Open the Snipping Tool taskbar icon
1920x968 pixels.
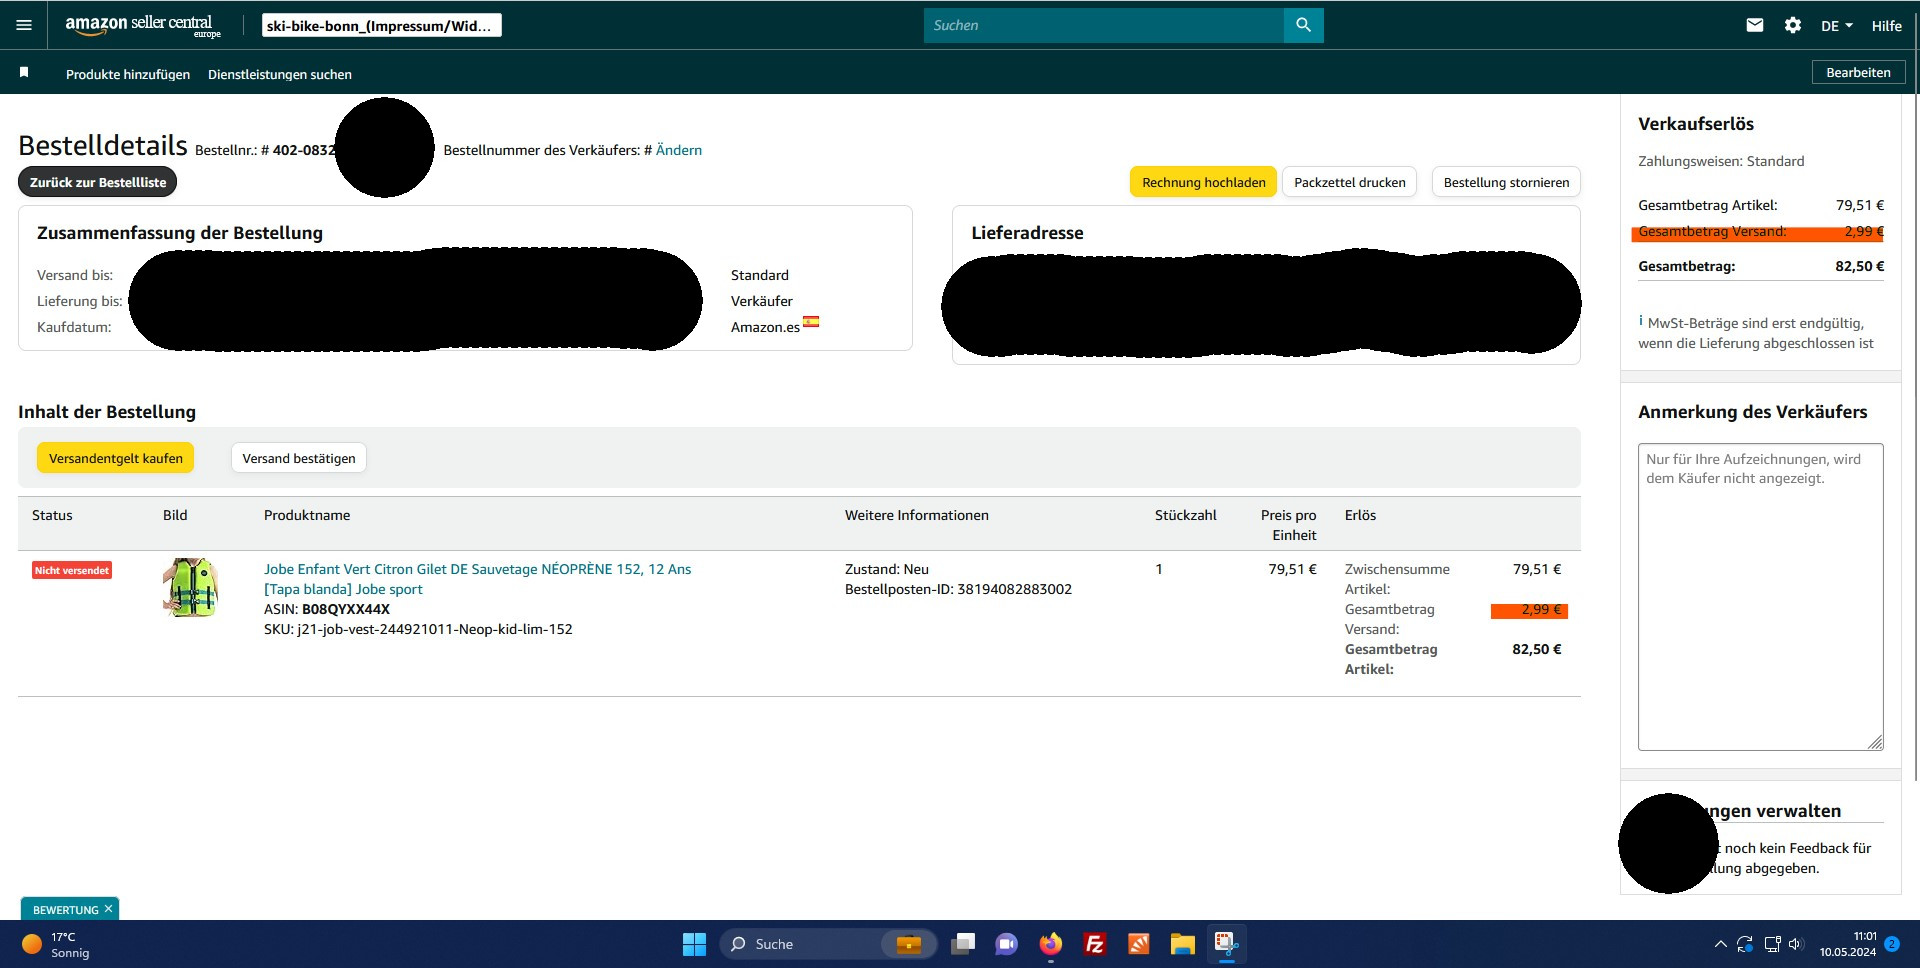(x=1226, y=944)
